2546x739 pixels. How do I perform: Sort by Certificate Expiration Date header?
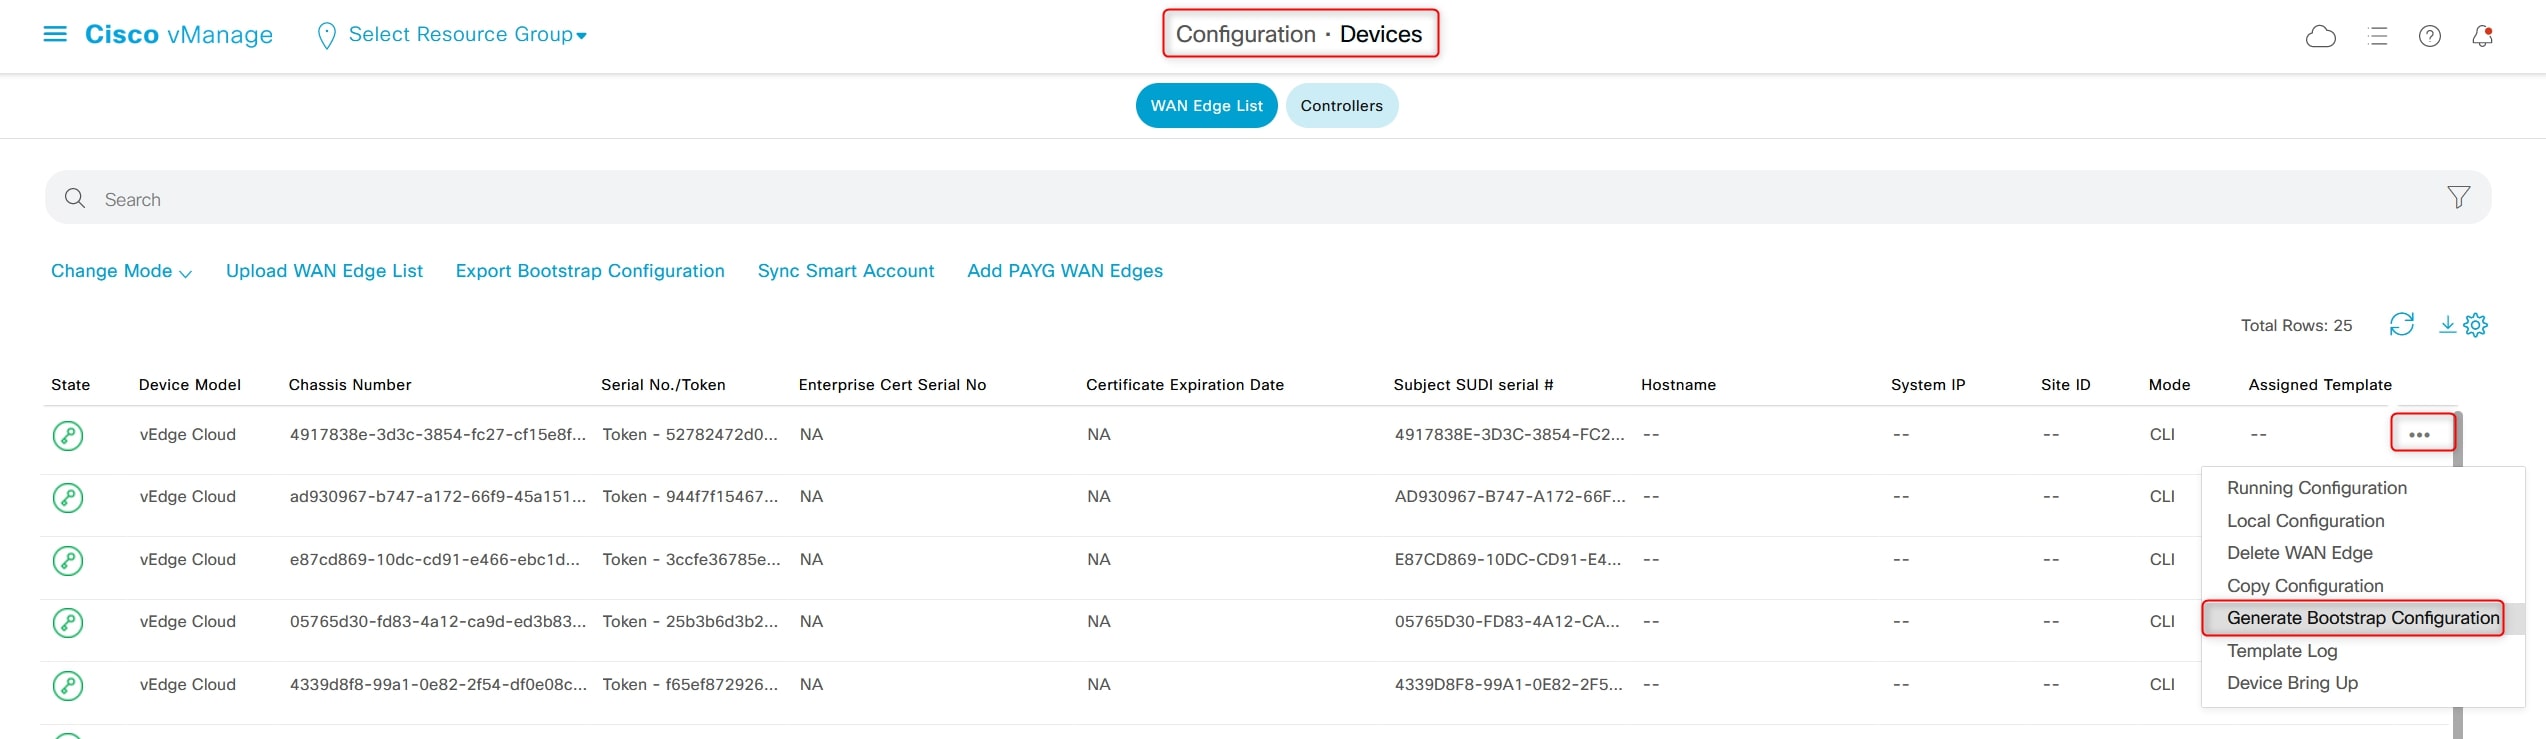pyautogui.click(x=1185, y=385)
